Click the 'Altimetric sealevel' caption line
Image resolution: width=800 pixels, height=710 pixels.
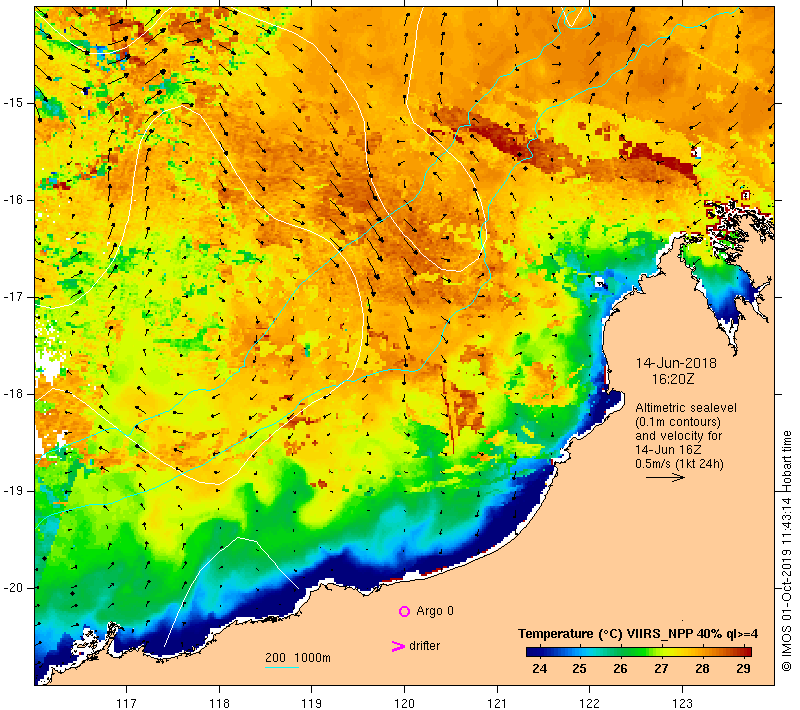(686, 408)
